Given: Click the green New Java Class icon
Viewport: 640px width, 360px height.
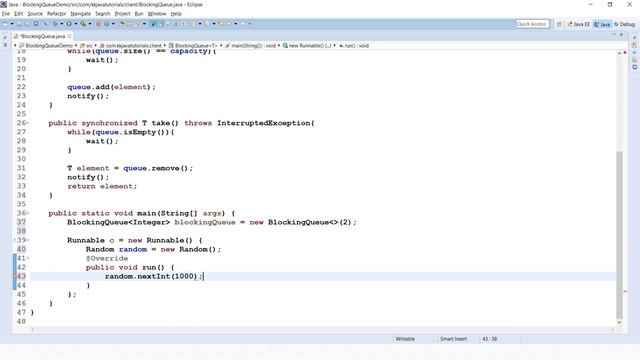Looking at the screenshot, I should tap(107, 24).
